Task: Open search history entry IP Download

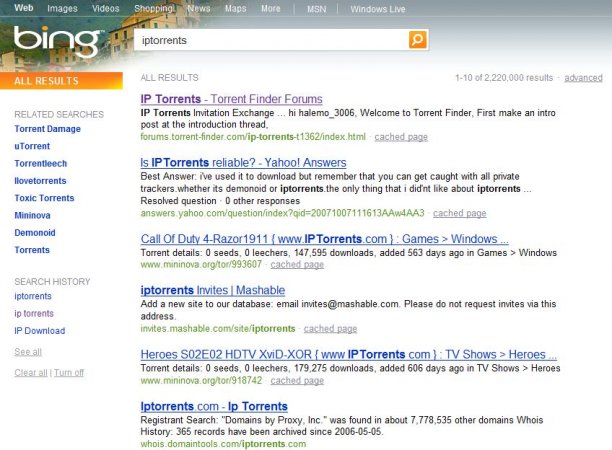Action: (40, 331)
